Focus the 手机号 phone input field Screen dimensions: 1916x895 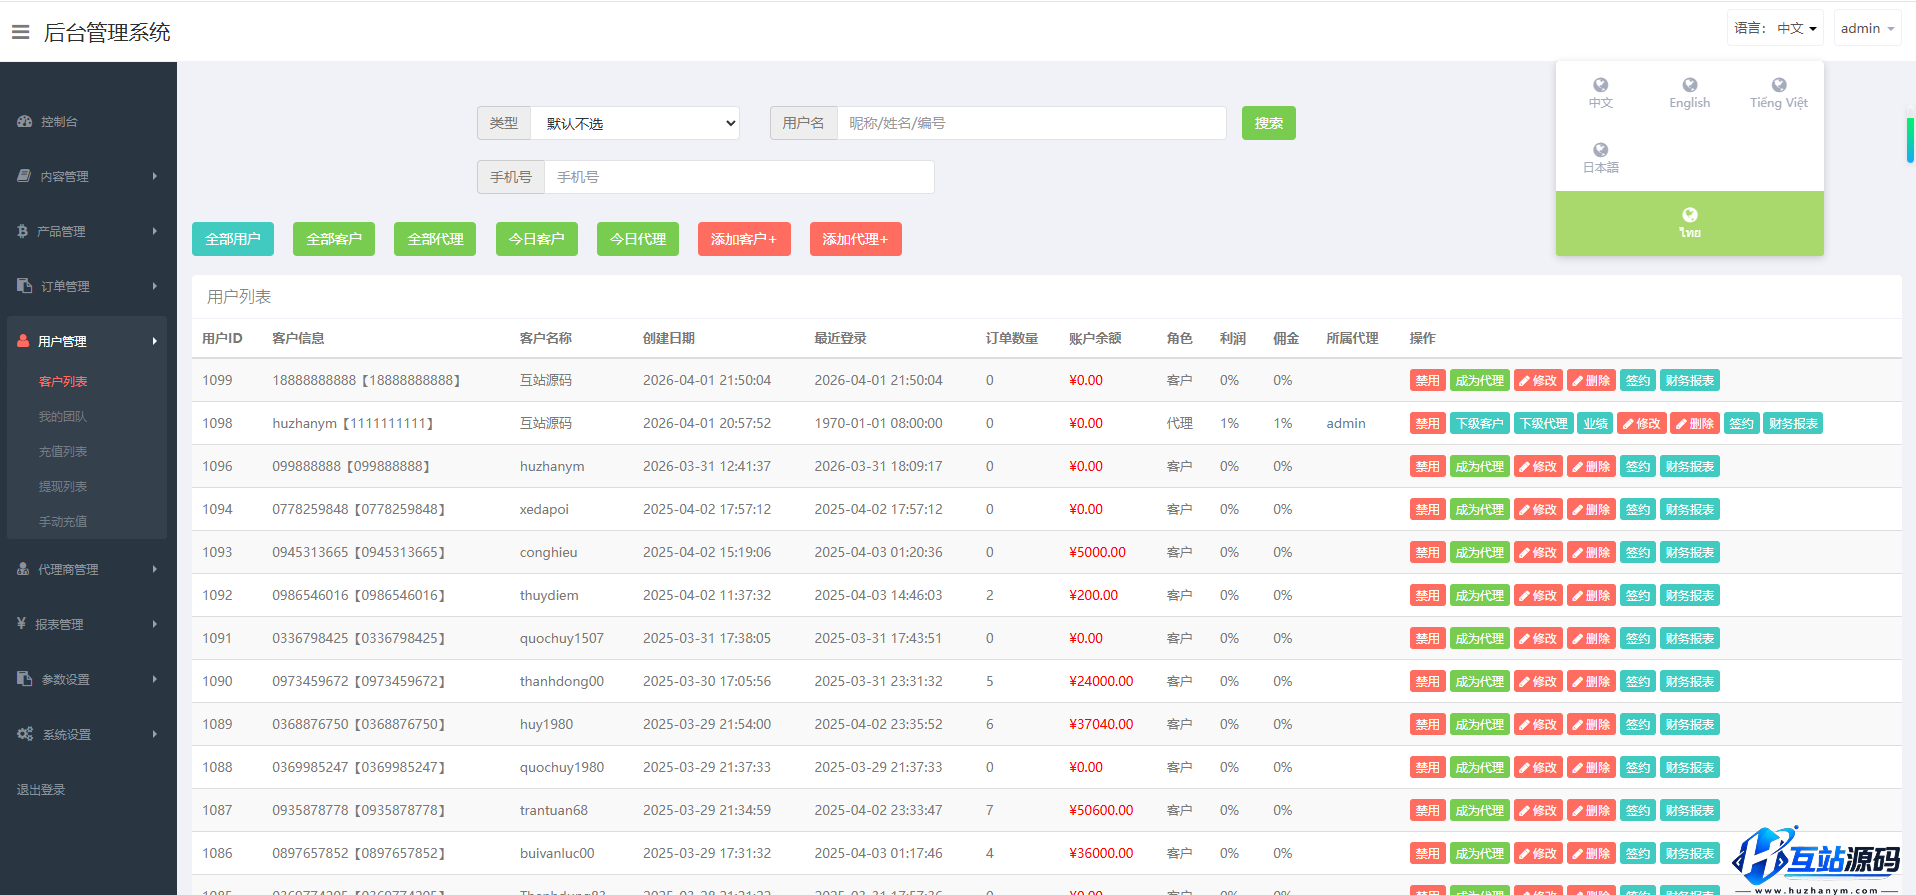pyautogui.click(x=738, y=178)
